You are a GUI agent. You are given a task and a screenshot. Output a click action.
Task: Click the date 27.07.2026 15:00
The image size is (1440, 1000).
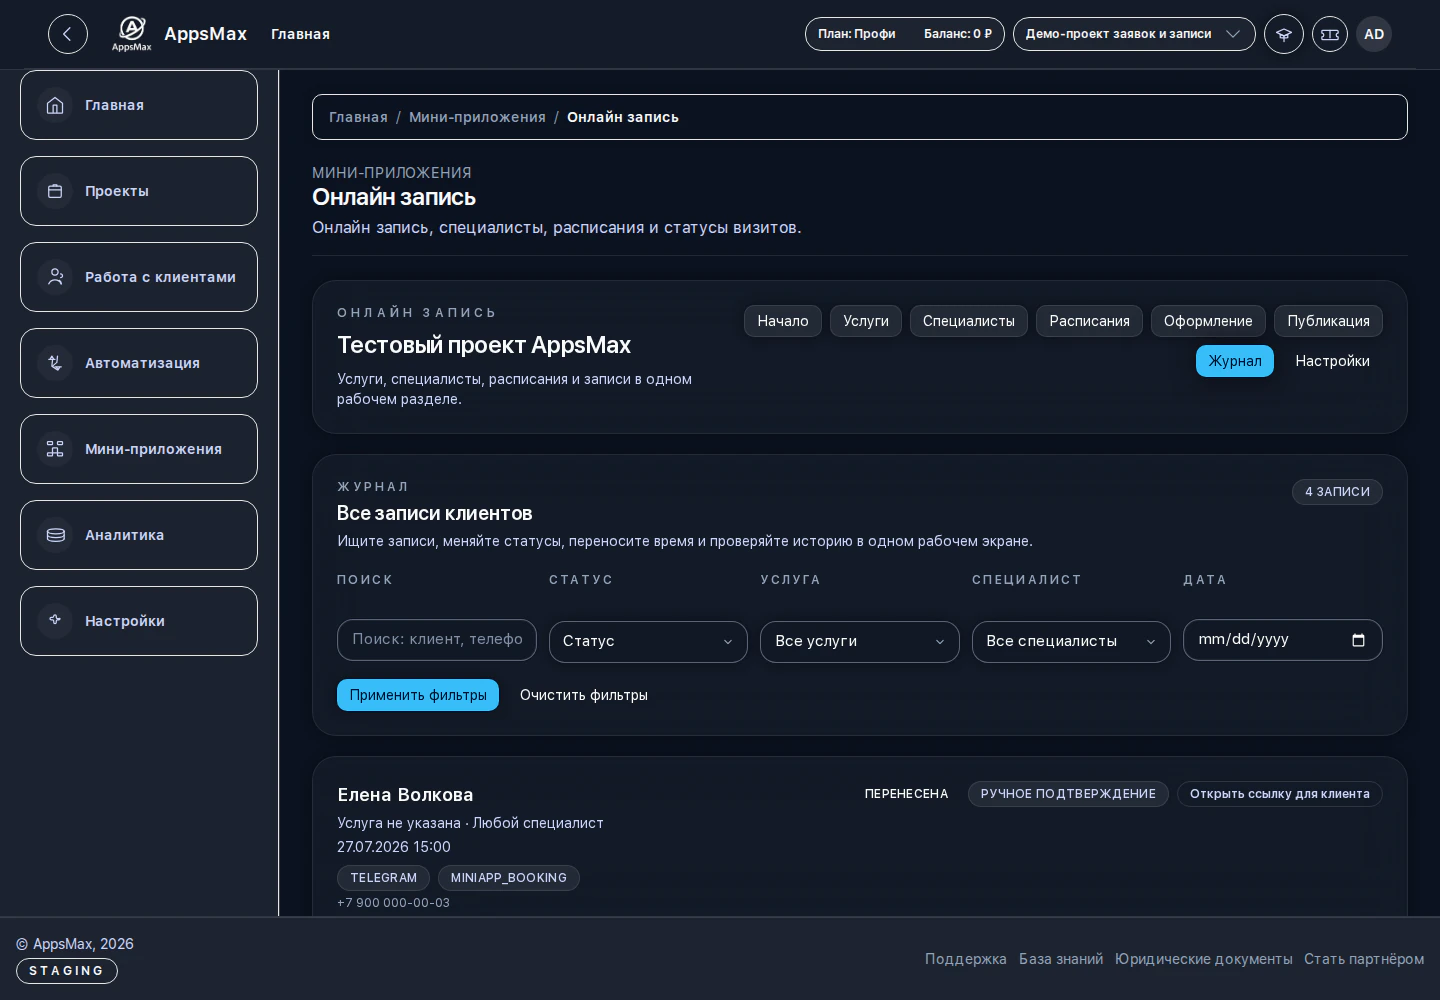point(394,847)
